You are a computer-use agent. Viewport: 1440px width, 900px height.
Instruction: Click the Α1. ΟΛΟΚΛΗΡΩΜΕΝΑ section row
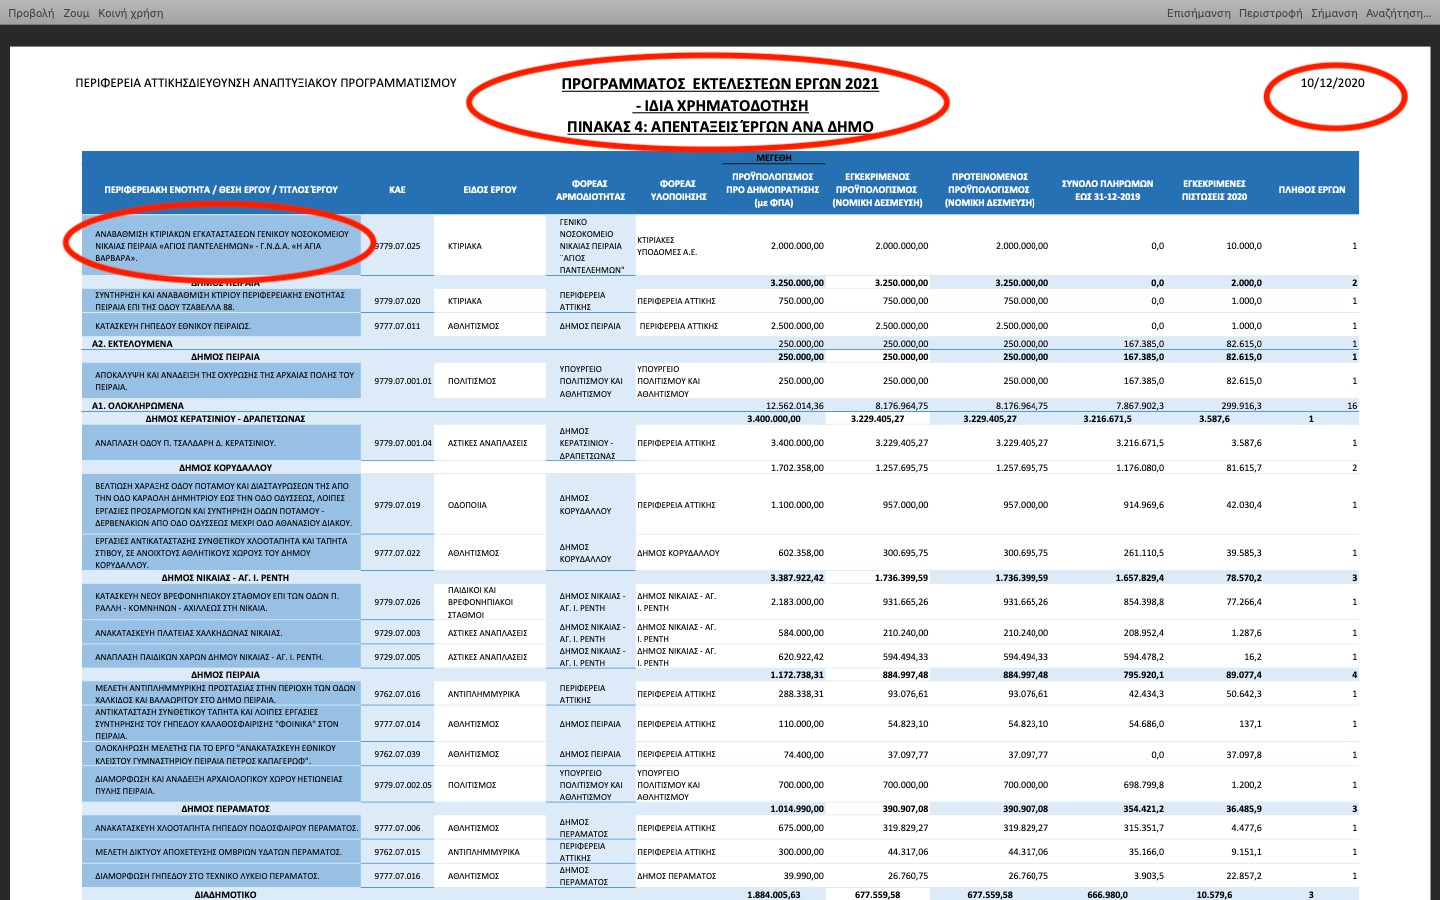[137, 406]
